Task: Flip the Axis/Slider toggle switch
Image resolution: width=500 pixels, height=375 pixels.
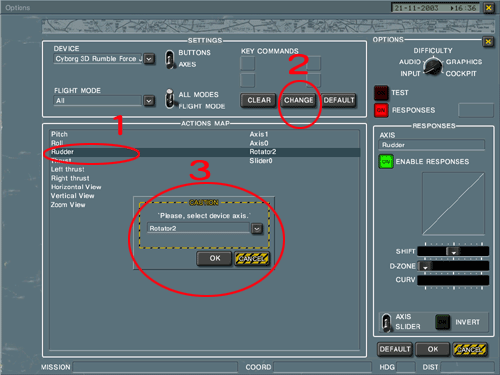Action: (386, 322)
